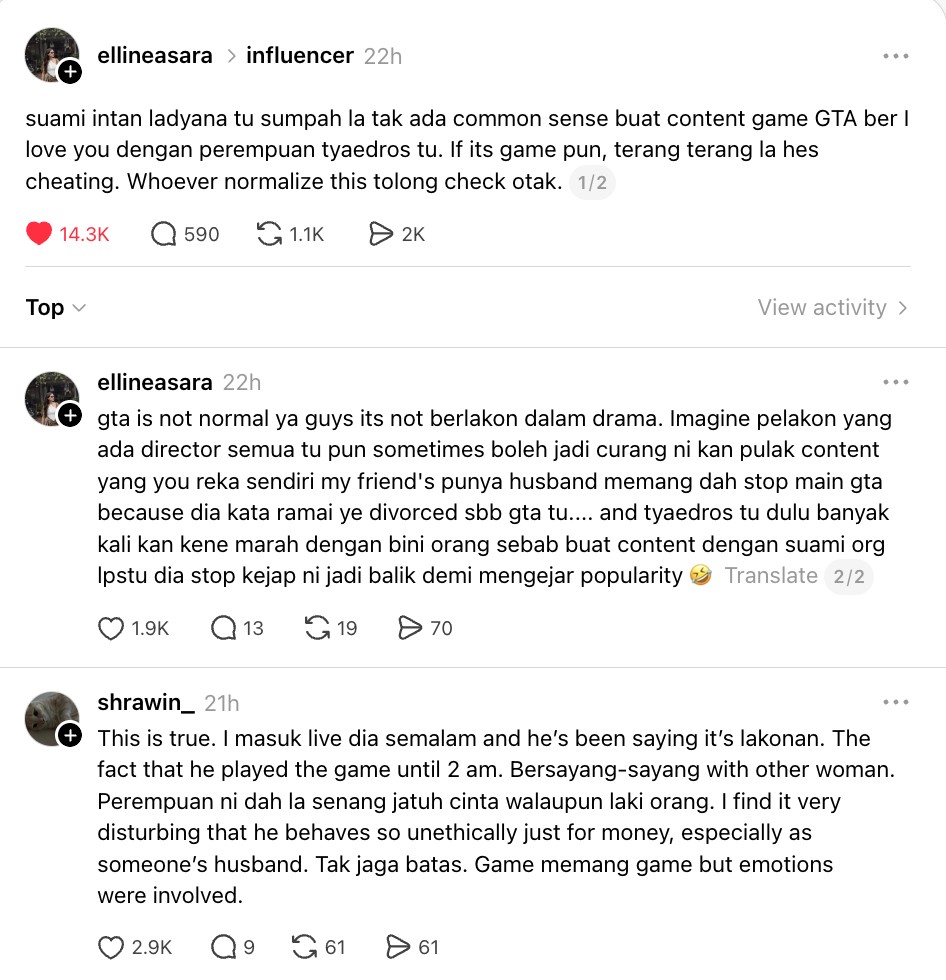Share the 'gta is not normal' reply
The height and width of the screenshot is (980, 946).
pos(410,628)
